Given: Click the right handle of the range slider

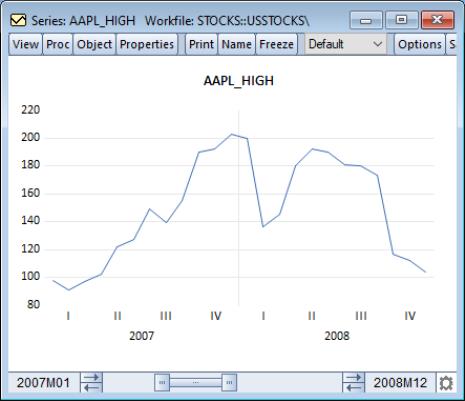Looking at the screenshot, I should coord(229,382).
